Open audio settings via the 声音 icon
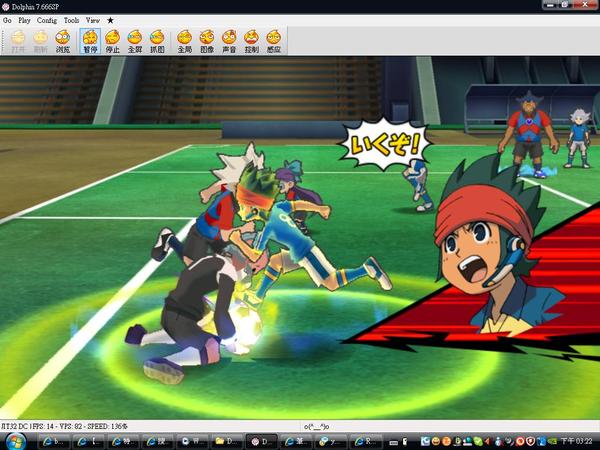This screenshot has width=600, height=450. 229,41
